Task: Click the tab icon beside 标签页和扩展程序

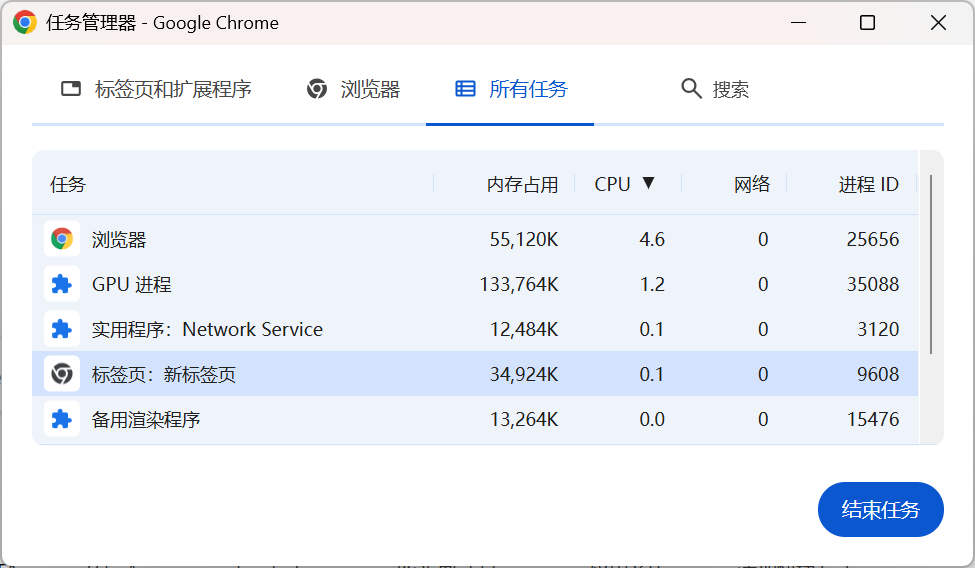Action: (x=71, y=89)
